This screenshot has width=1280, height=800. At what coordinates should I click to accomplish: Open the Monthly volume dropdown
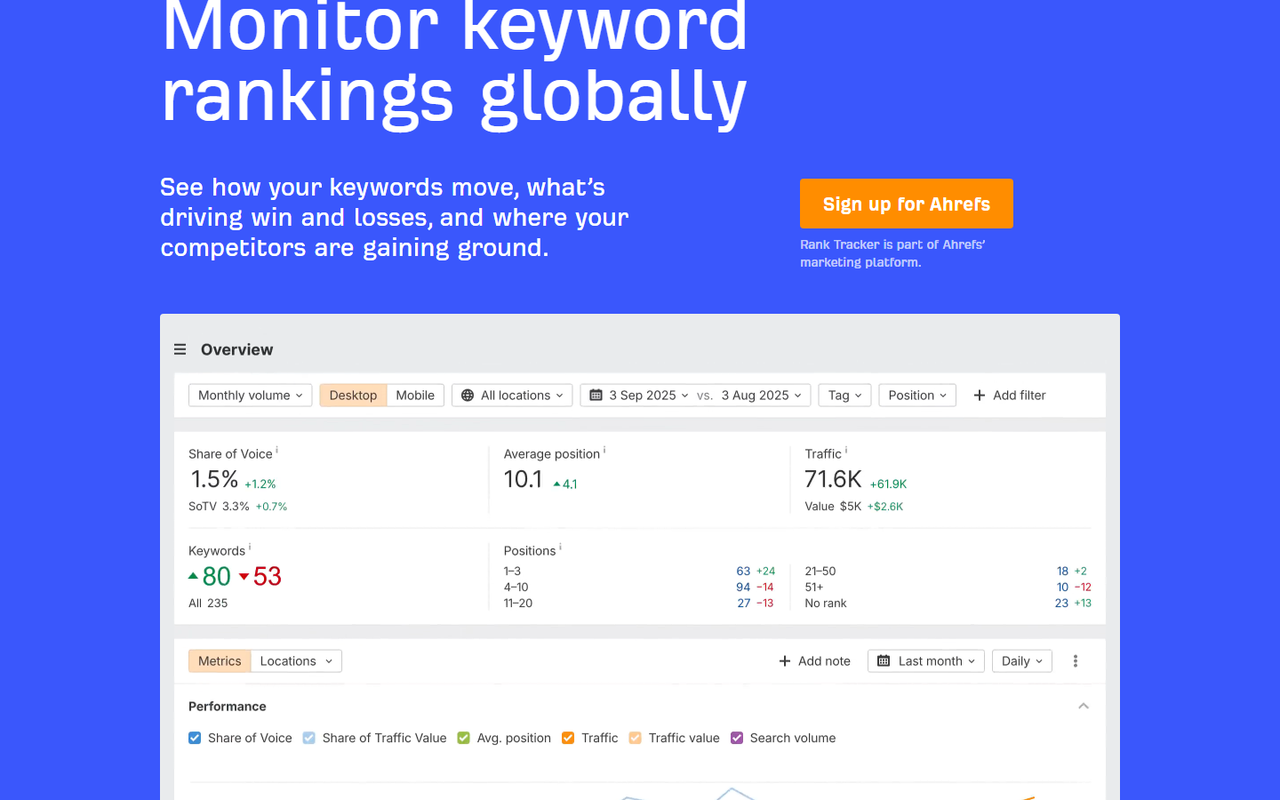[x=250, y=395]
